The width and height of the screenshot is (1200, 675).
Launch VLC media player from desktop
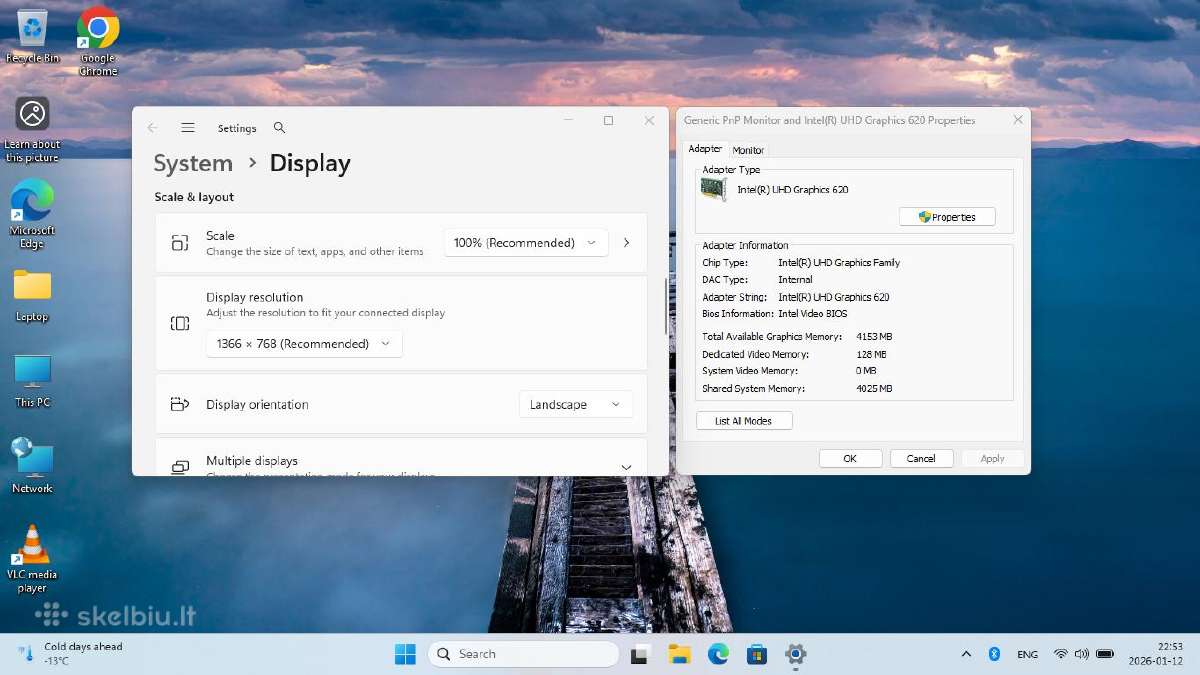click(32, 559)
